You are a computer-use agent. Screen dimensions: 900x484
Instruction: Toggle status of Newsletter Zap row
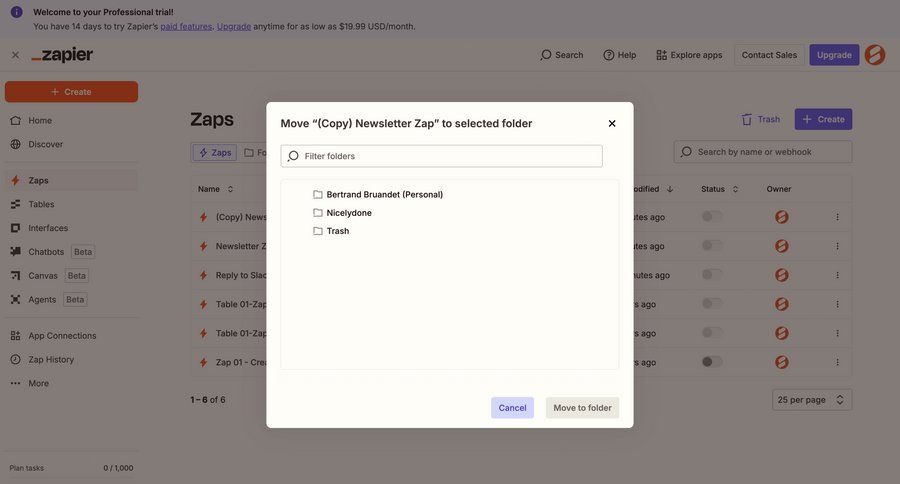712,246
